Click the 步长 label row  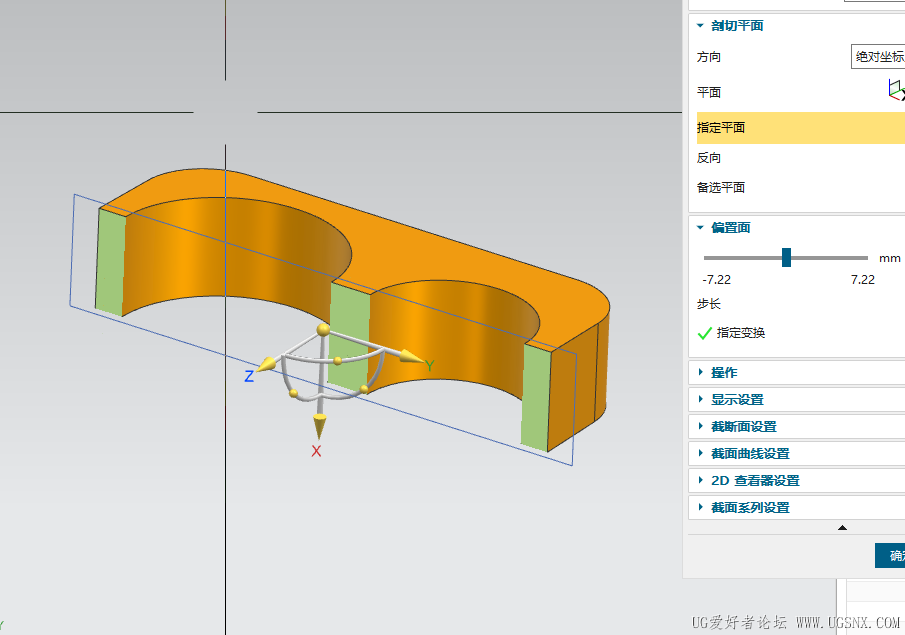pos(709,304)
